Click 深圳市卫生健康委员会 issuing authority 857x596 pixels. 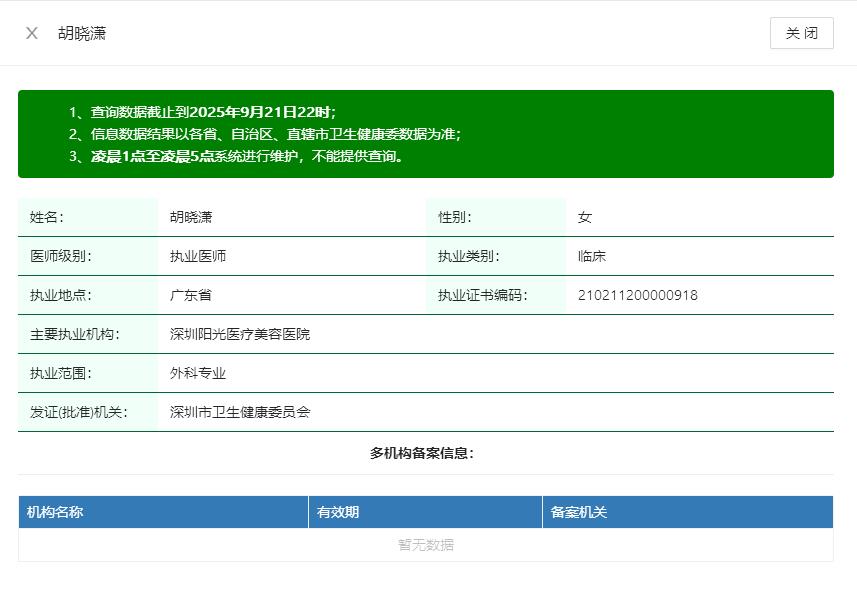tap(240, 412)
